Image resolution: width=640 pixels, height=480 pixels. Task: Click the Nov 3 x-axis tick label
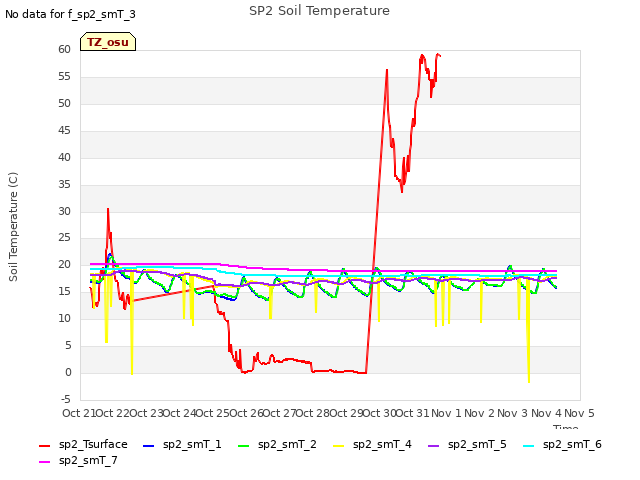click(x=512, y=413)
